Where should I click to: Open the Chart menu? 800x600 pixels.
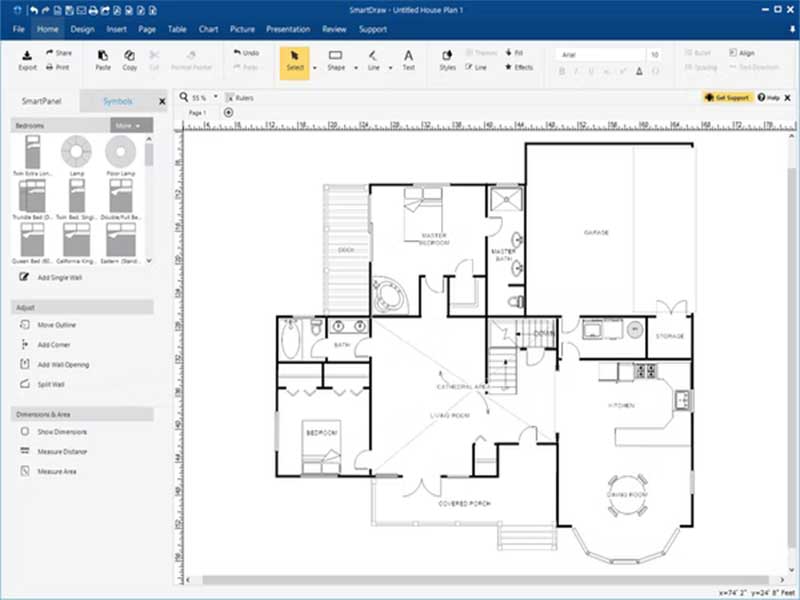coord(207,29)
